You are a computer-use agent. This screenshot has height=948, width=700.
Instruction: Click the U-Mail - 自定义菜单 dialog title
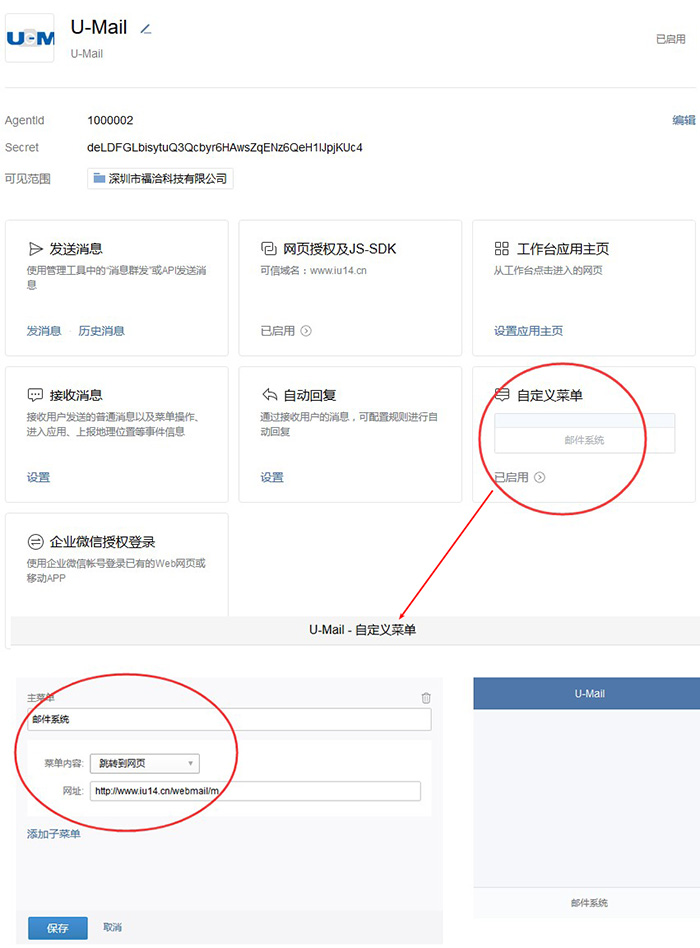(x=362, y=630)
